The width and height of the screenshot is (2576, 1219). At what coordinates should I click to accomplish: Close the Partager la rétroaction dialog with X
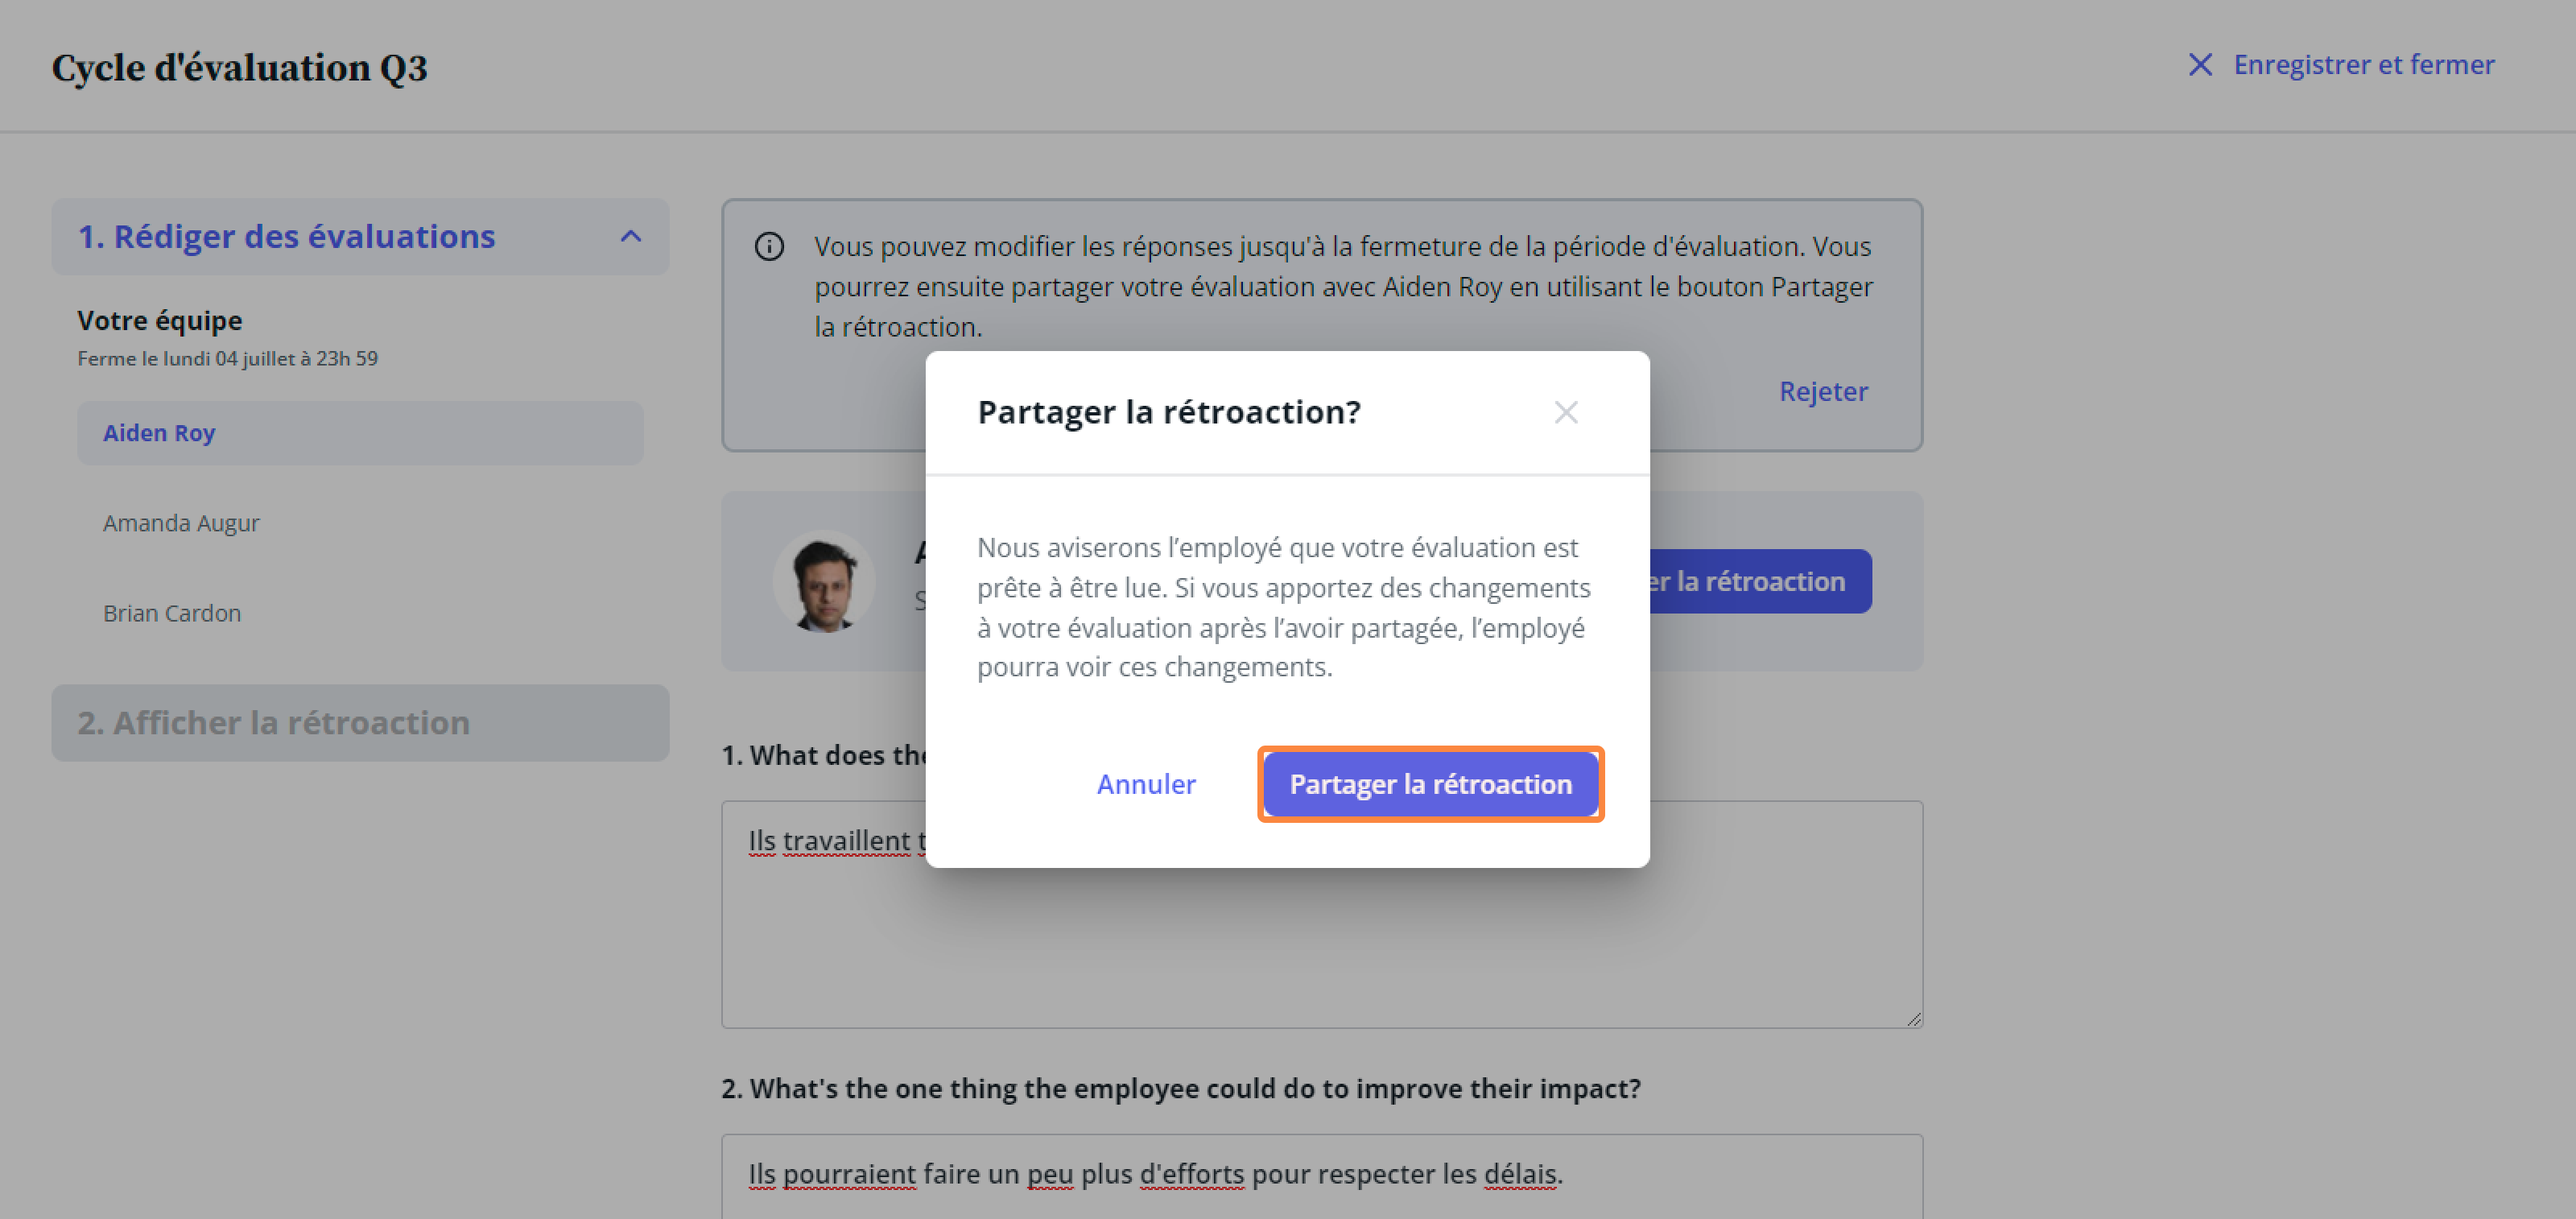point(1565,412)
